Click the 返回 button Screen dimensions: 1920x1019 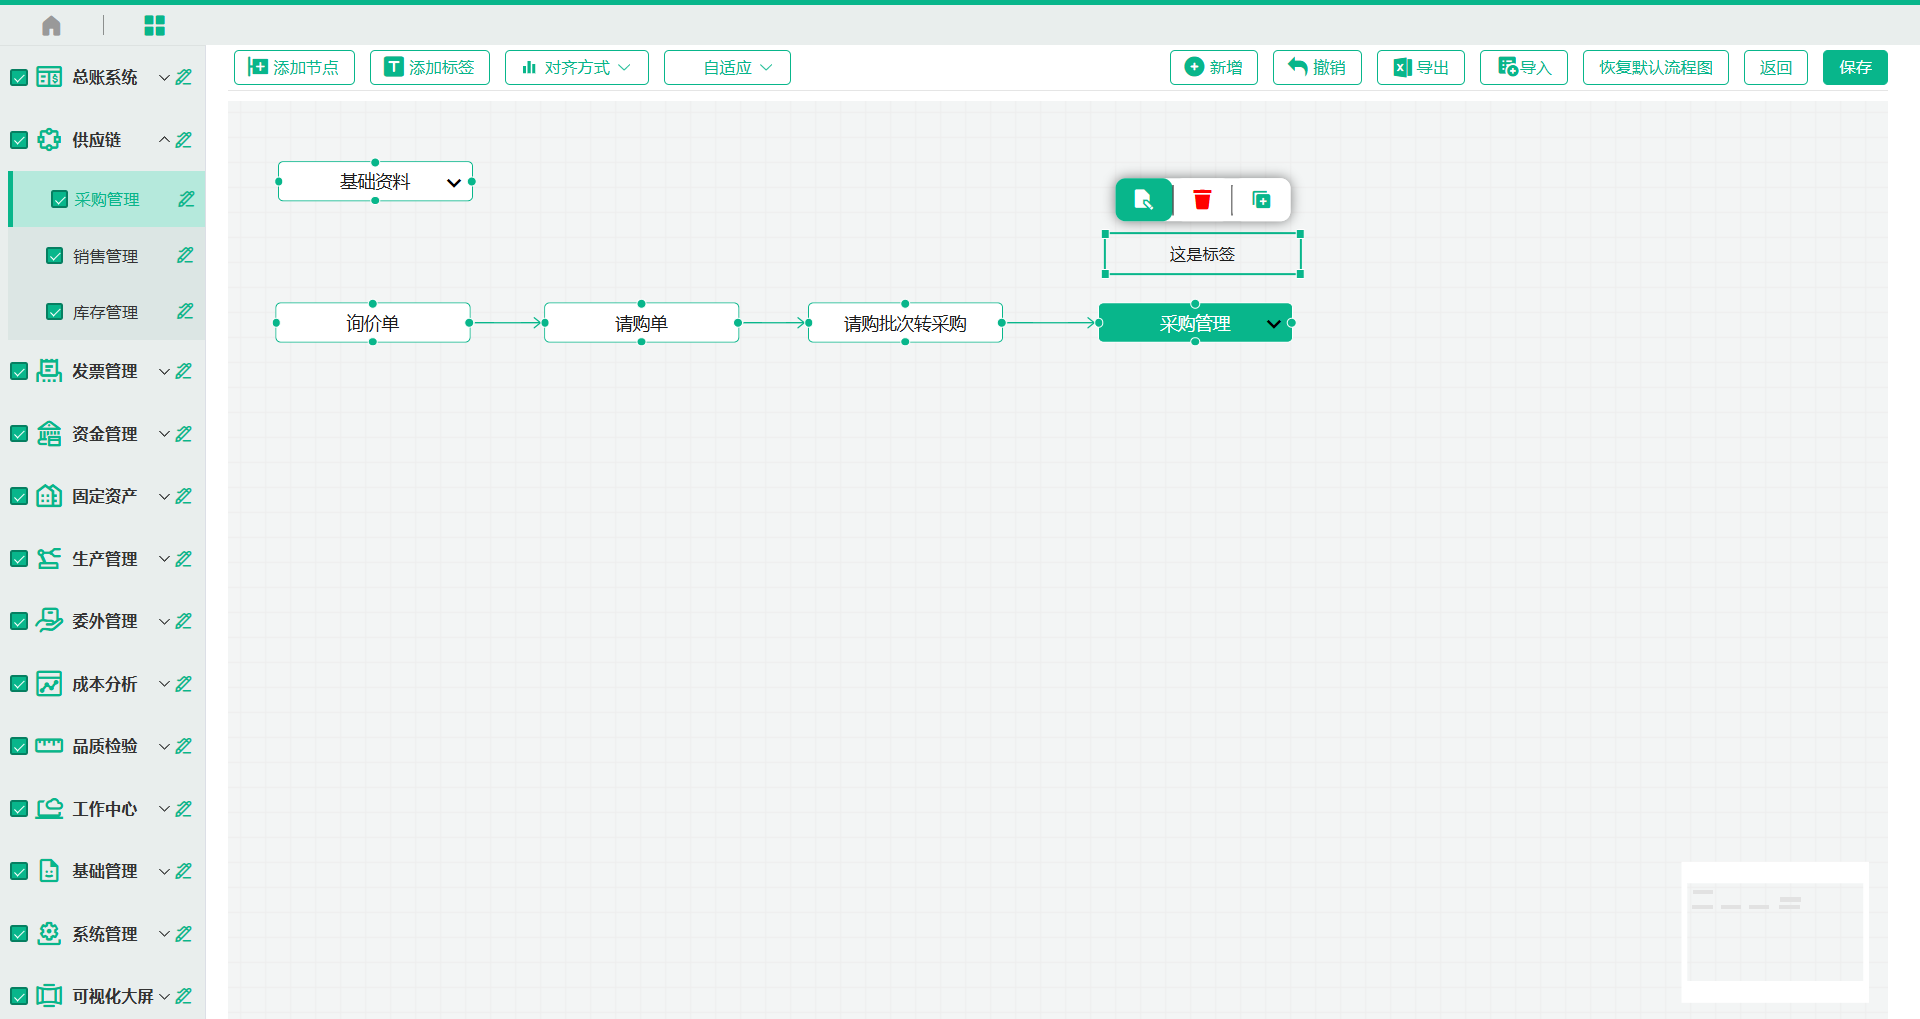[1776, 67]
